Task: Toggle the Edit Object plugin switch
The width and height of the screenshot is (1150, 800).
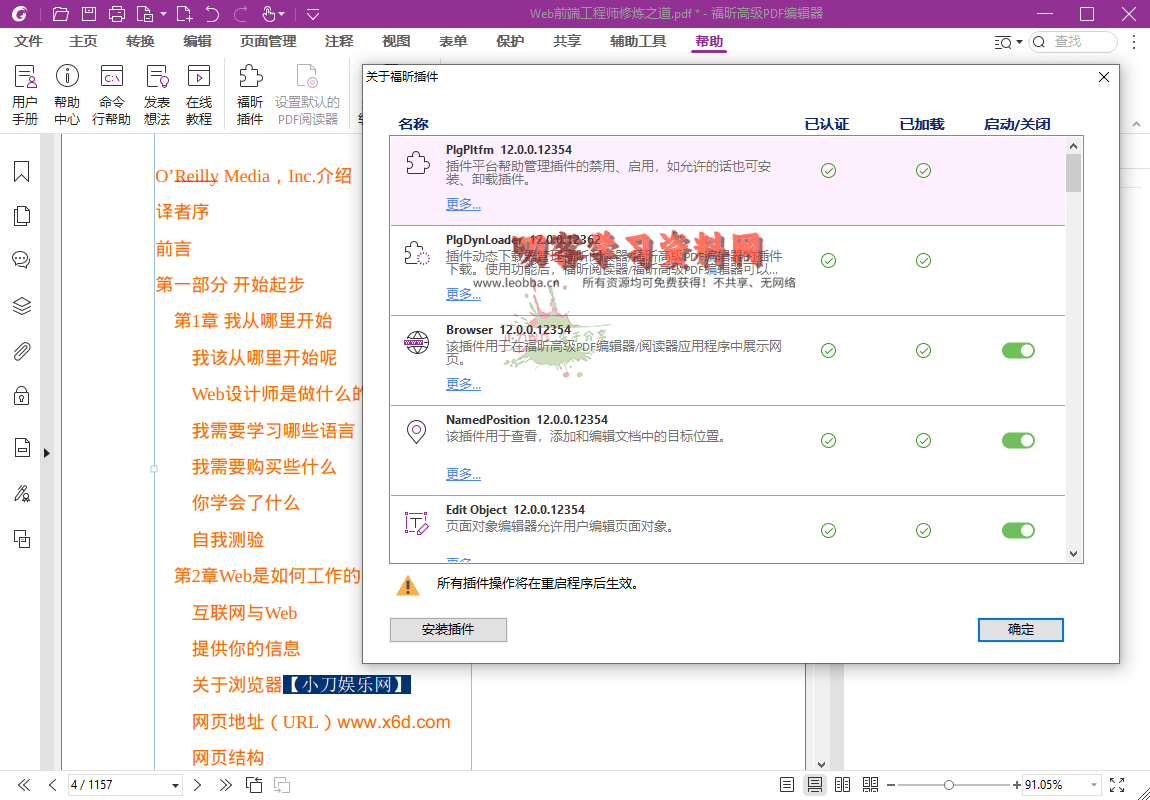Action: click(1018, 530)
